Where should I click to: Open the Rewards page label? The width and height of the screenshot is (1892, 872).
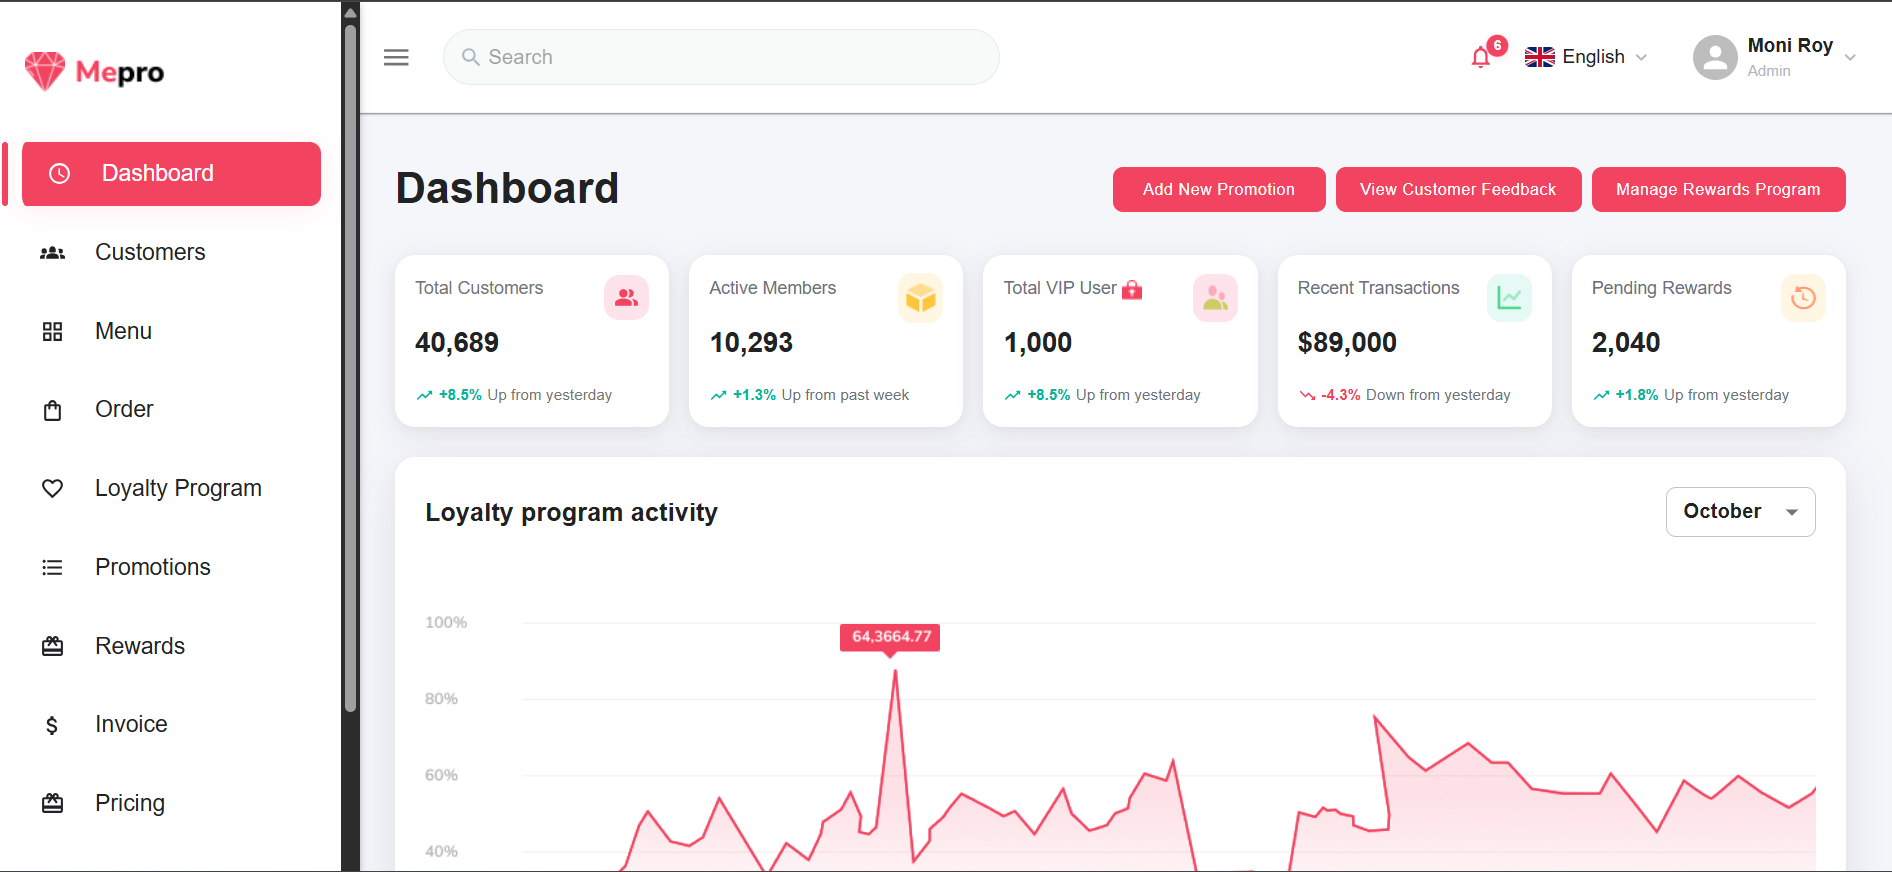pyautogui.click(x=140, y=646)
